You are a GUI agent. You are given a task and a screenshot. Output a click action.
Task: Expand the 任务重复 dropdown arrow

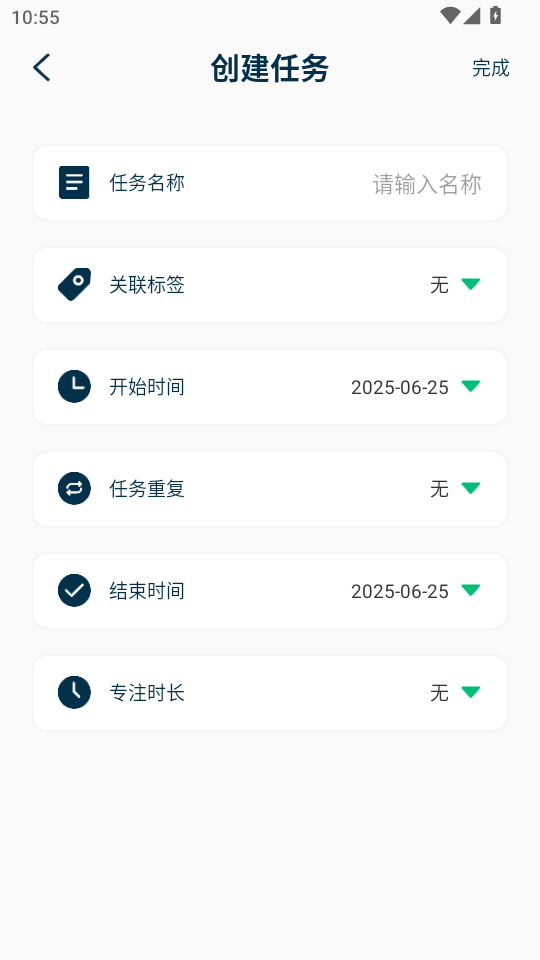point(471,488)
